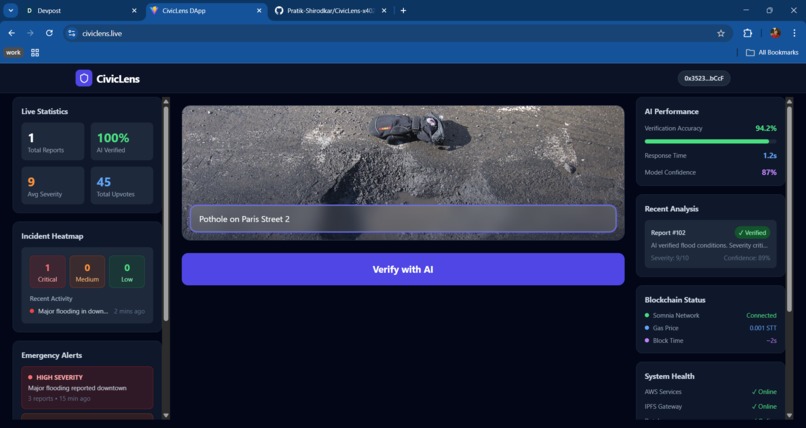806x428 pixels.
Task: Bookmark this page with the star icon
Action: 721,33
